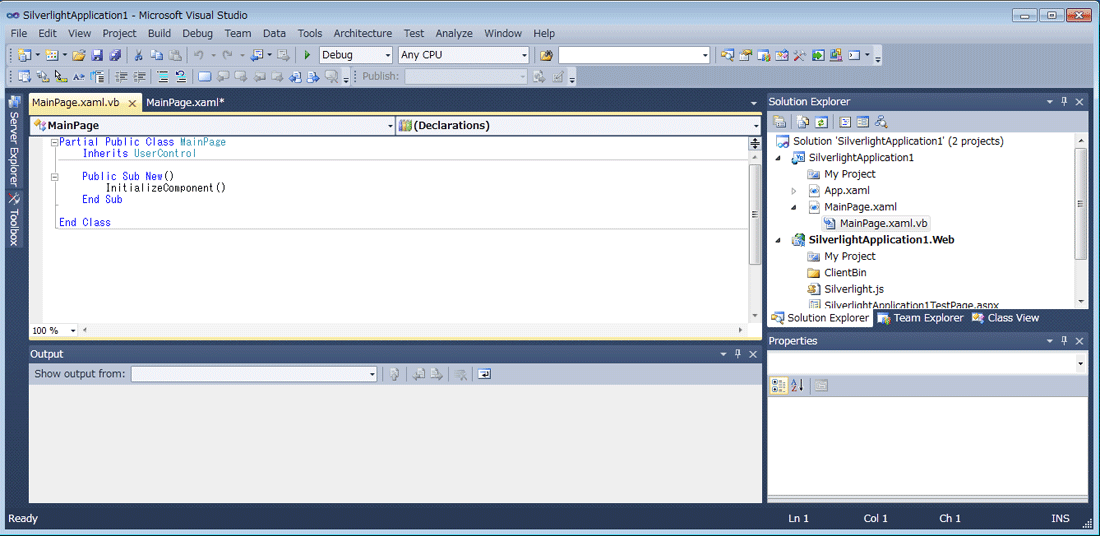
Task: Click the code editor vertical scrollbar
Action: tap(755, 214)
